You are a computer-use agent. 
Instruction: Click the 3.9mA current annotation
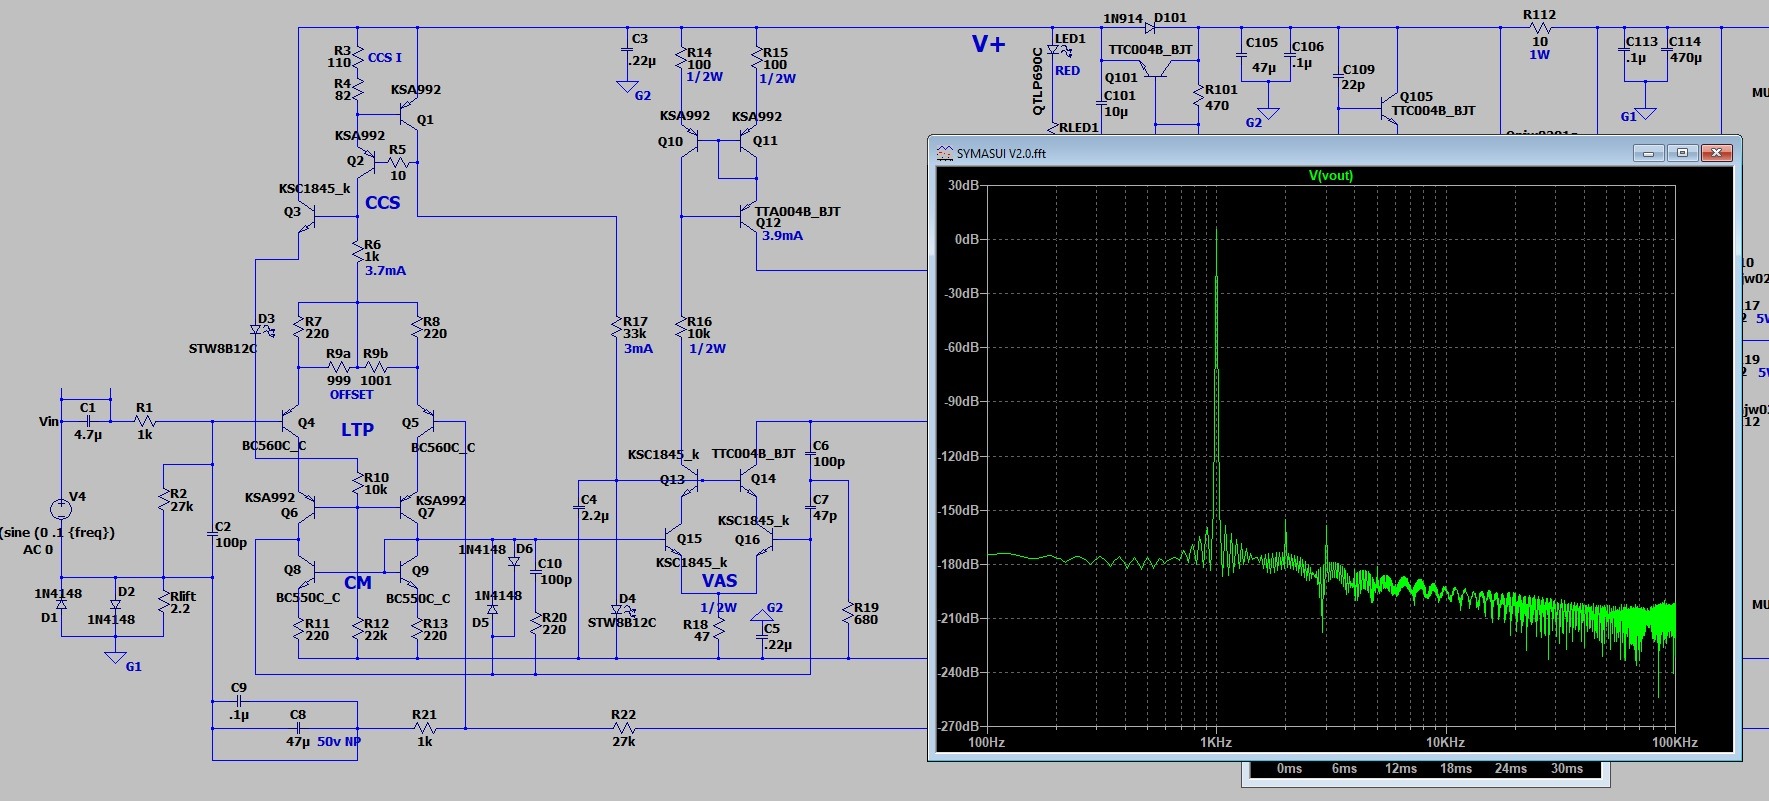pyautogui.click(x=782, y=235)
